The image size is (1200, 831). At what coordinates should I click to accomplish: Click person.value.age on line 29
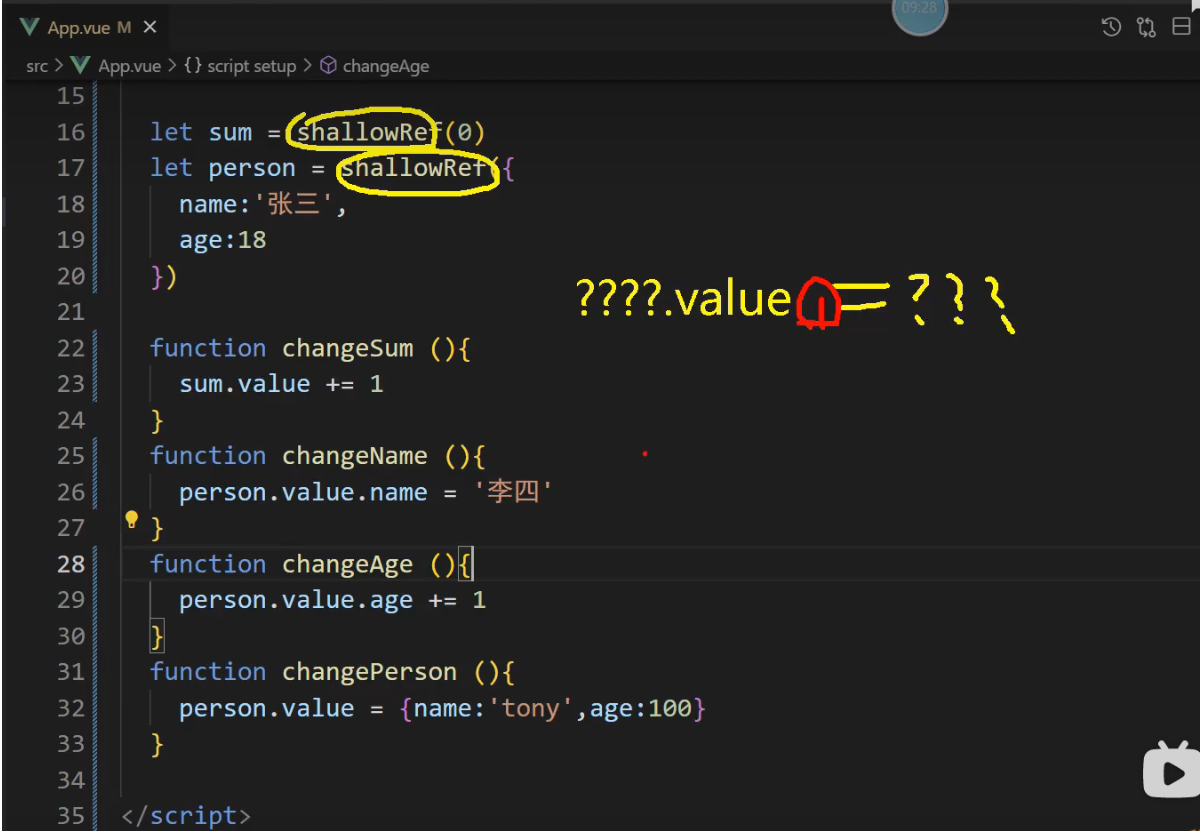(x=296, y=600)
